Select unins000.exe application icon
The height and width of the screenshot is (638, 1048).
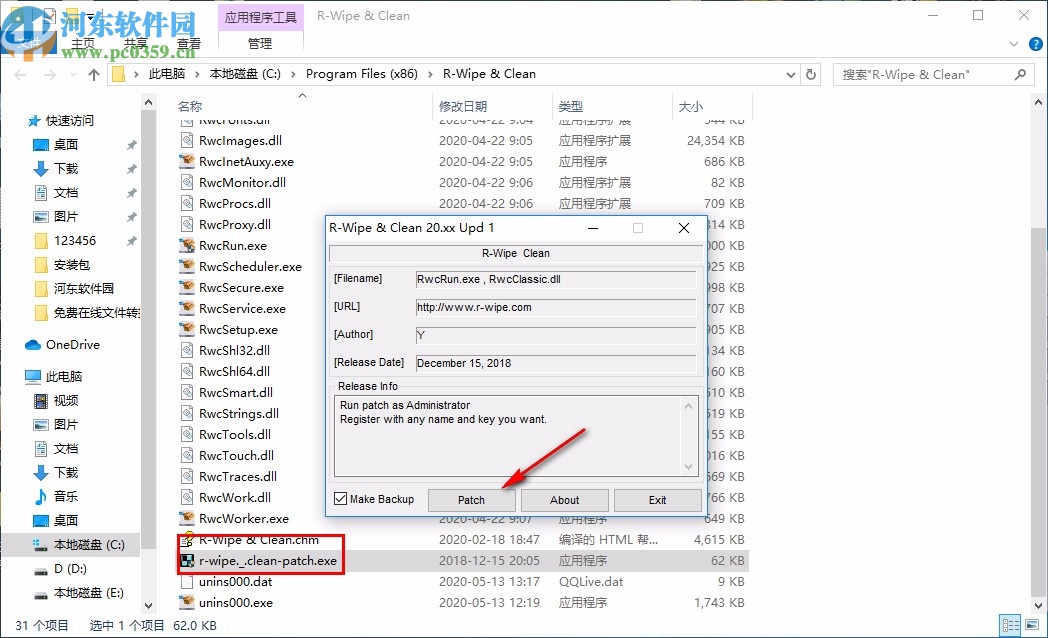coord(187,603)
